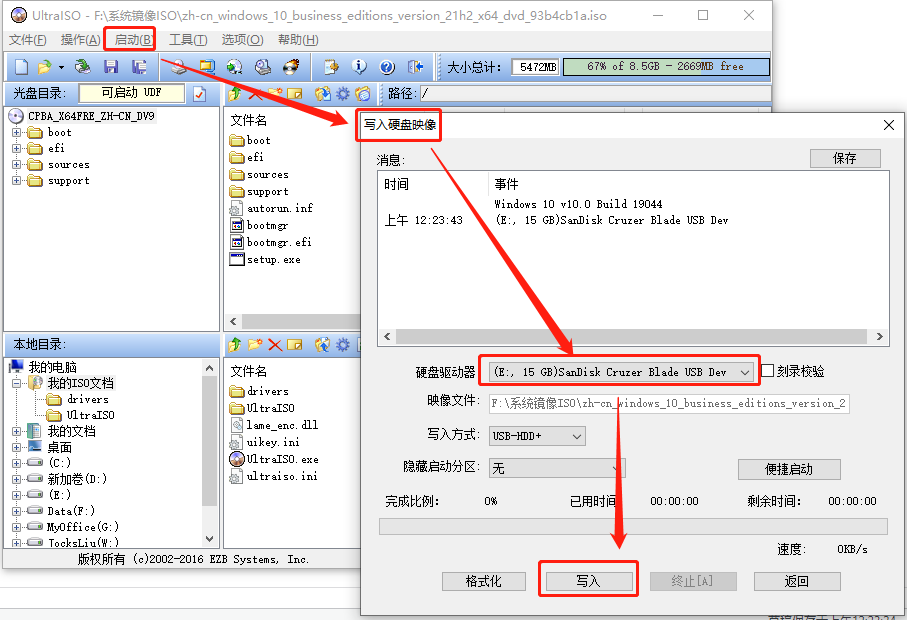Open the 操作(A) menu
Screen dimensions: 907x620
tap(80, 40)
